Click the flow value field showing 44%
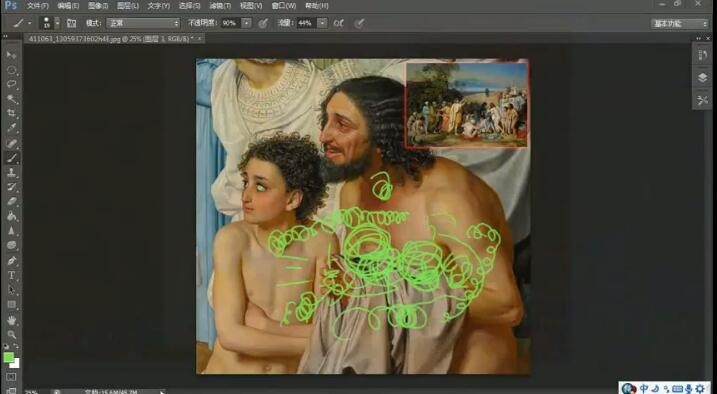The width and height of the screenshot is (717, 394). pos(306,23)
